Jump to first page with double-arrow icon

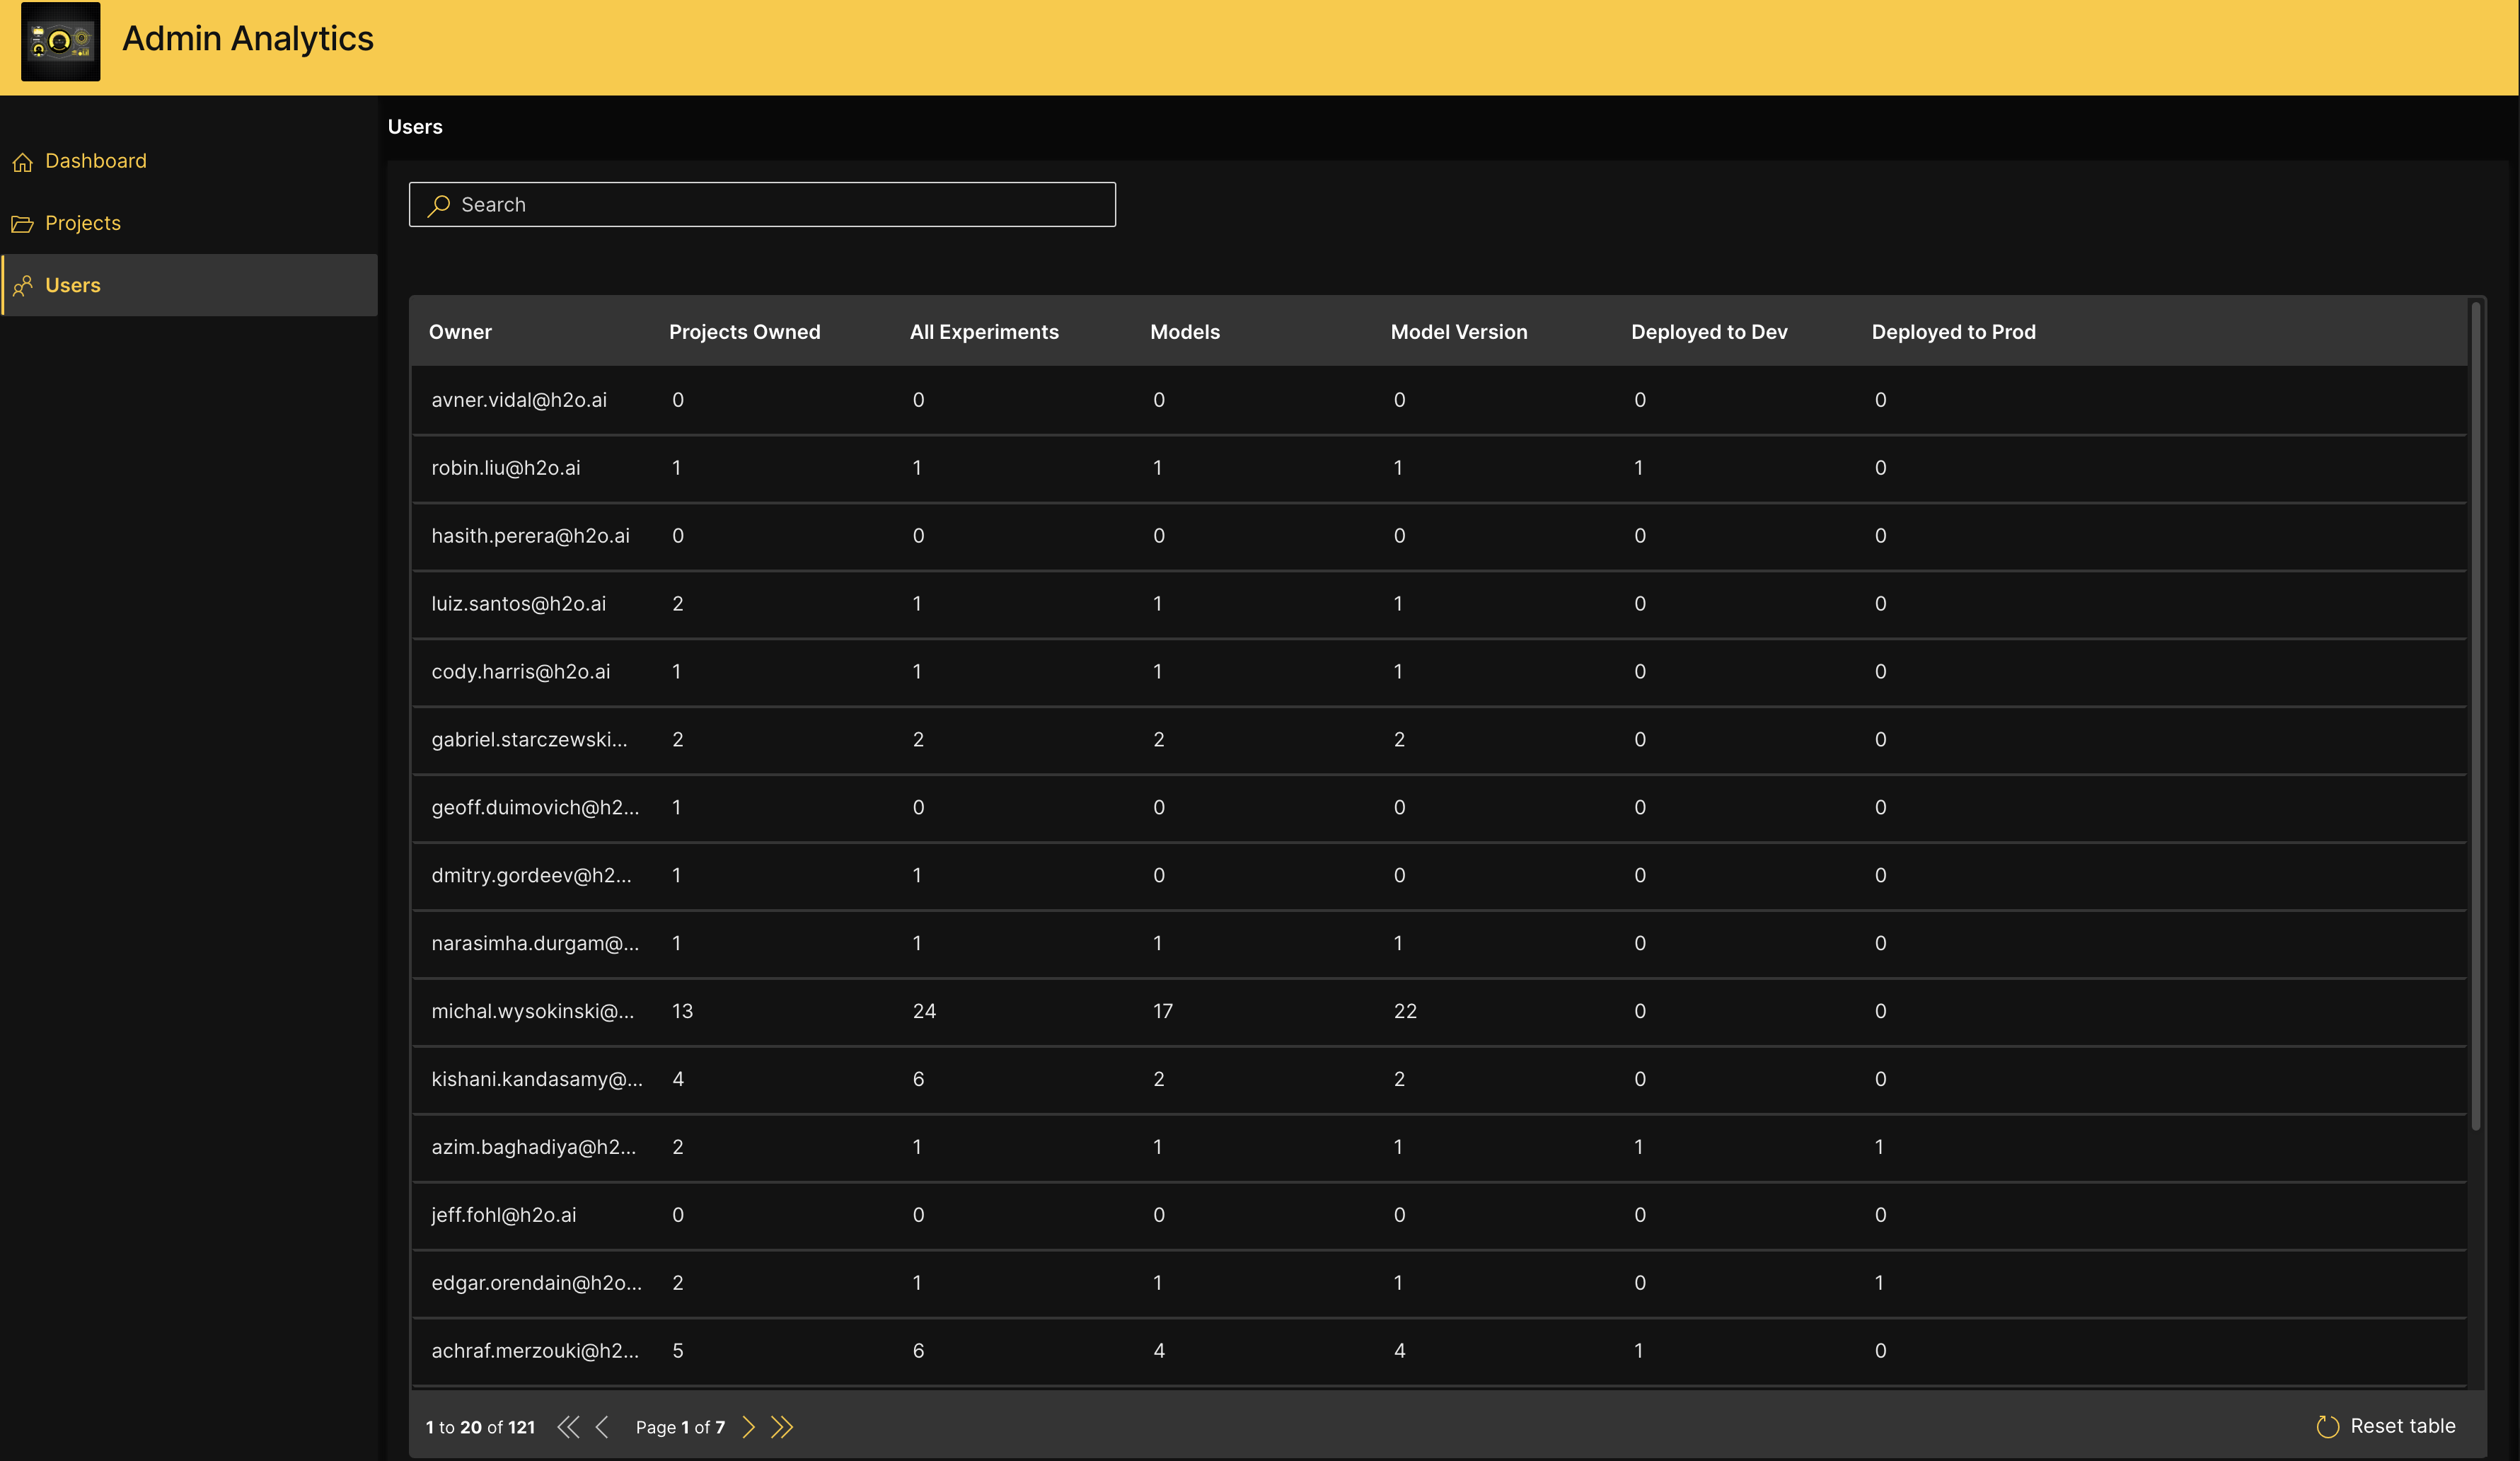click(569, 1427)
